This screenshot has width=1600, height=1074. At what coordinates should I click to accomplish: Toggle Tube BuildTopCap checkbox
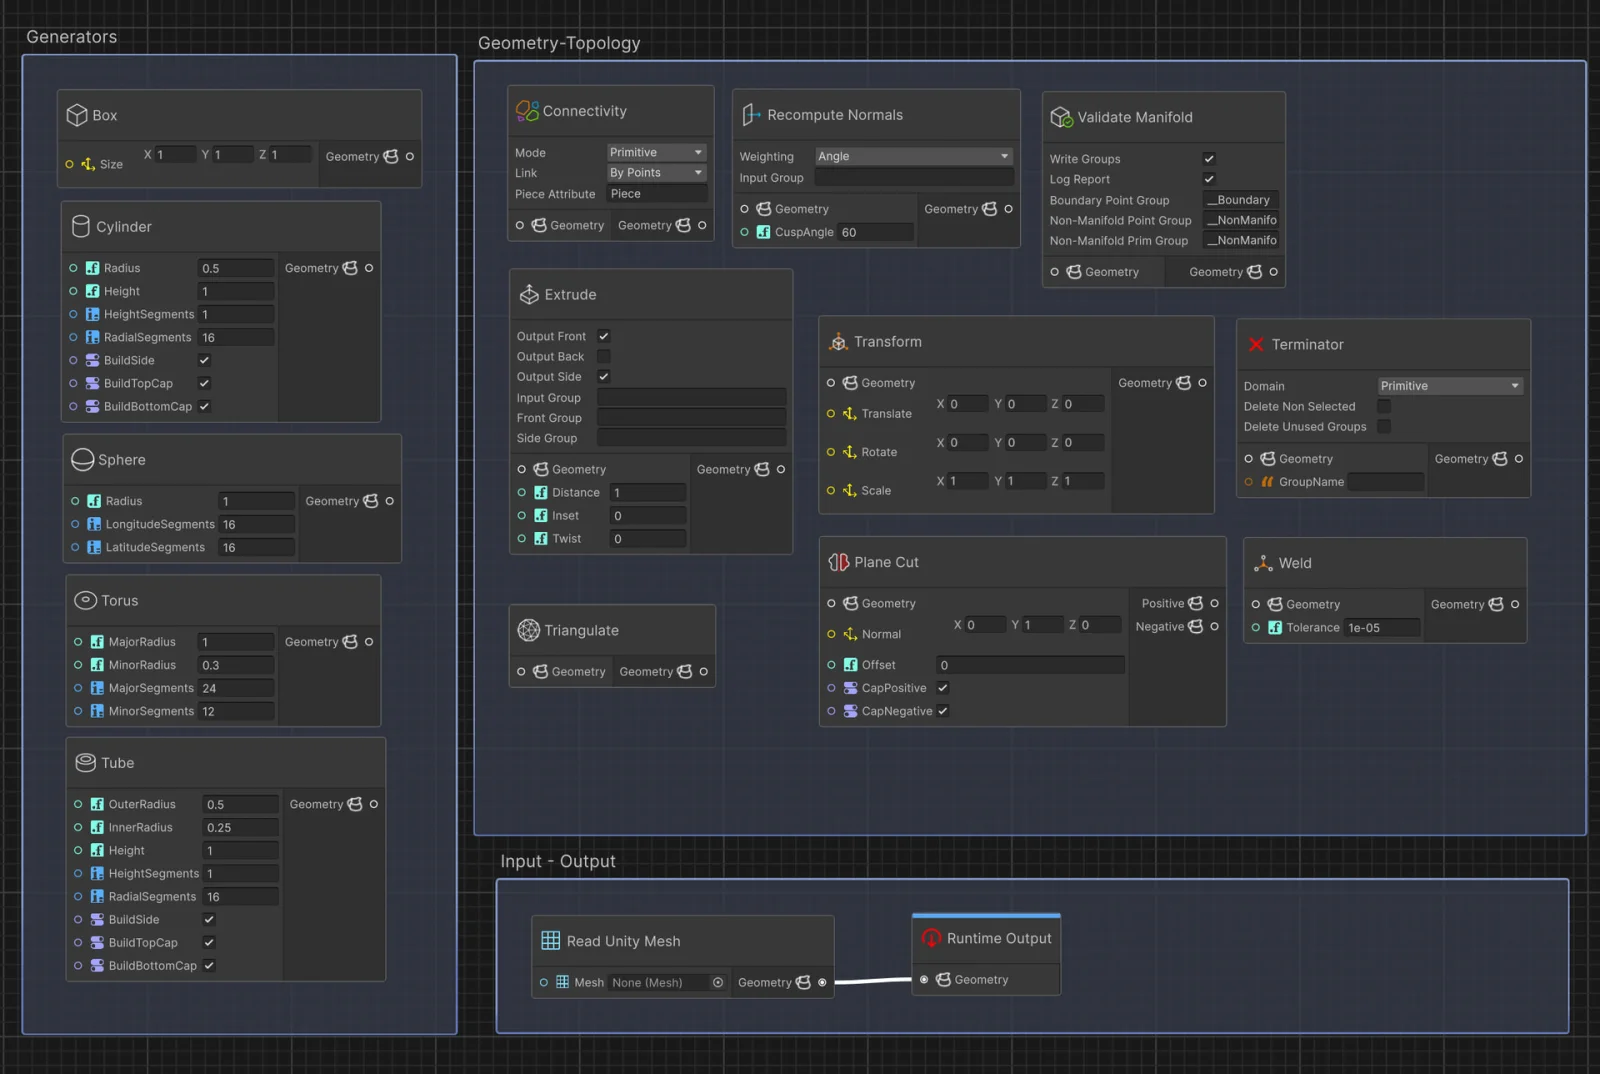(209, 942)
